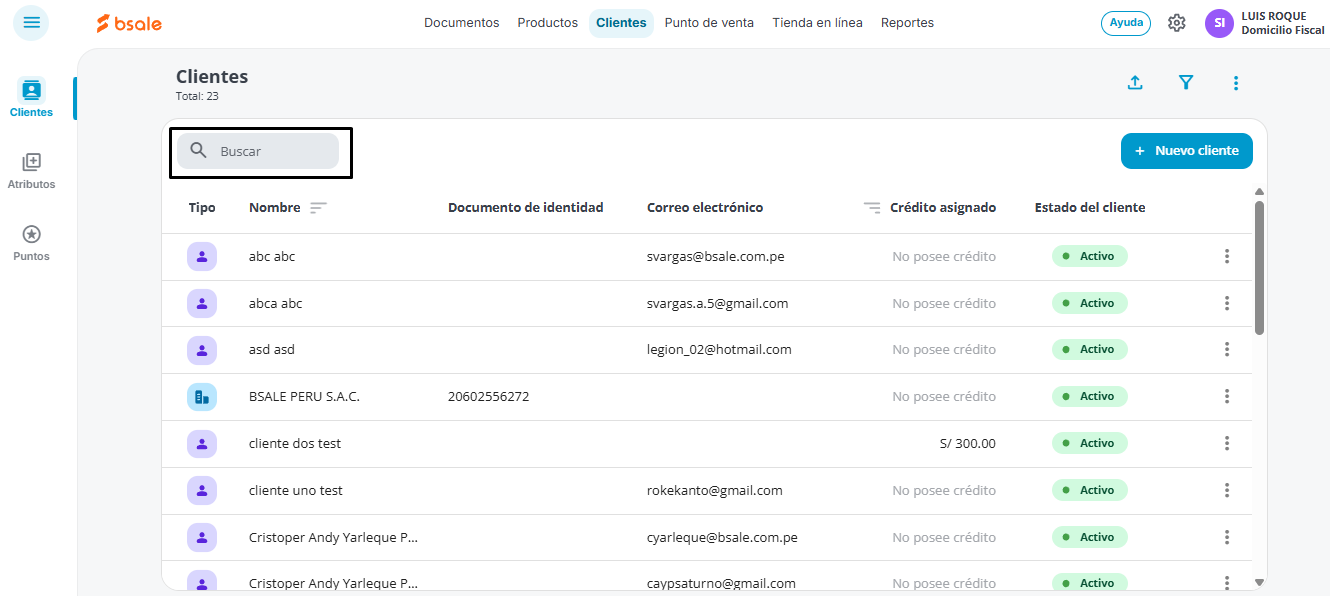Click person type icon for abc abc
The height and width of the screenshot is (596, 1330).
coord(202,257)
